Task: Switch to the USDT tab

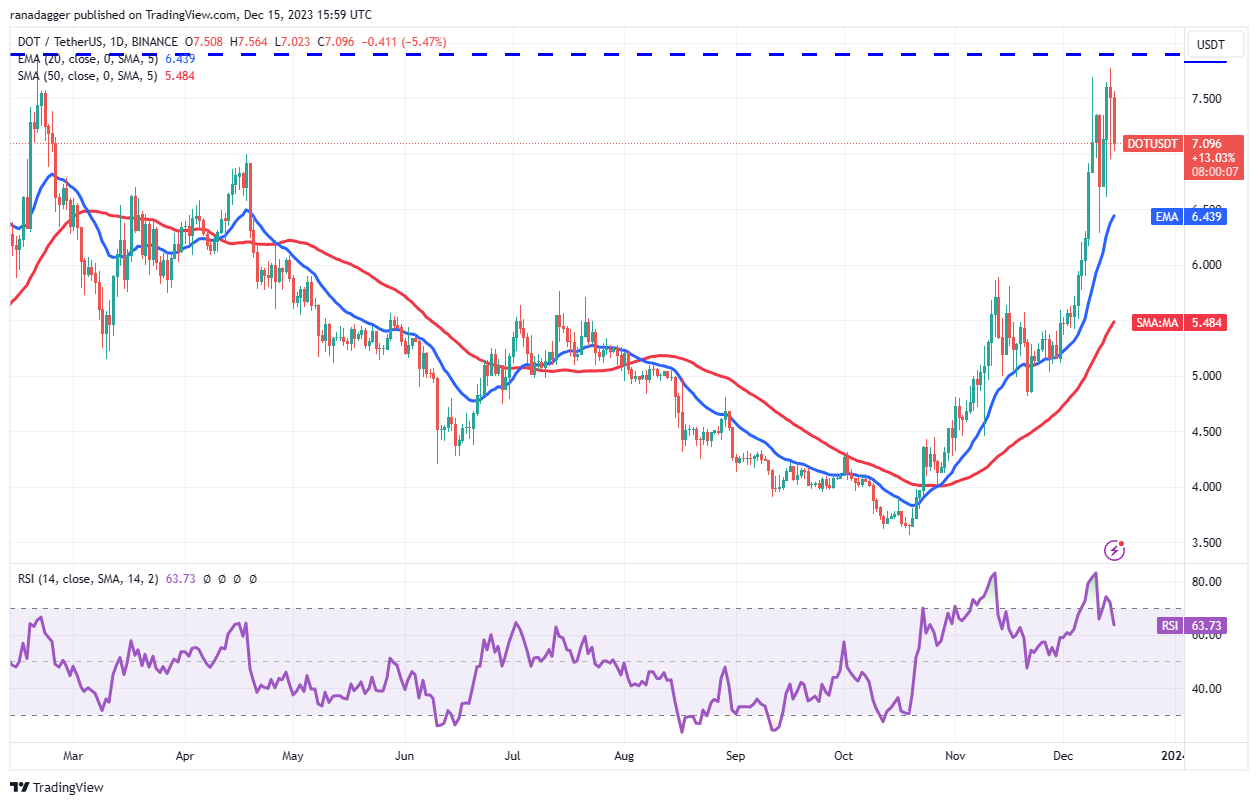Action: point(1211,44)
